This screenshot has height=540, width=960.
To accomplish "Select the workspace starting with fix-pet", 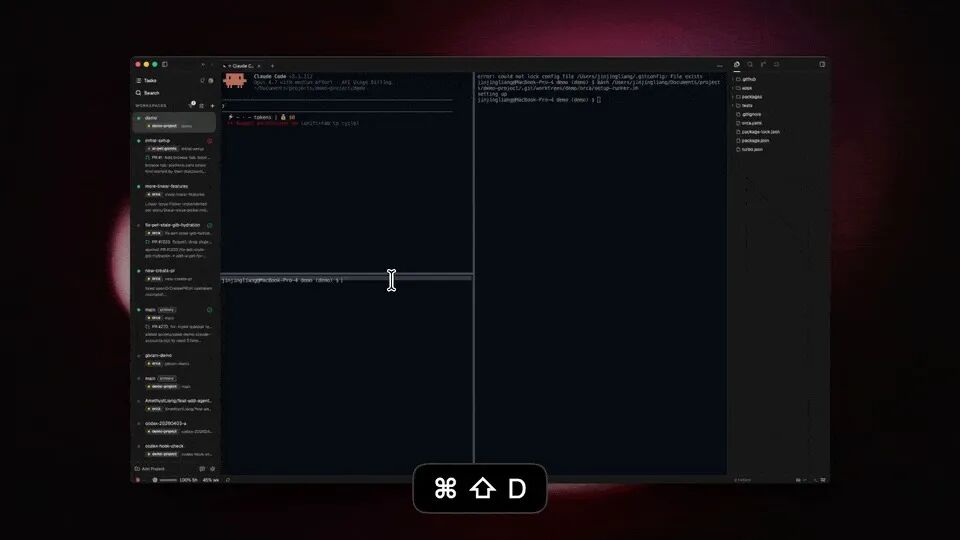I will pyautogui.click(x=175, y=241).
